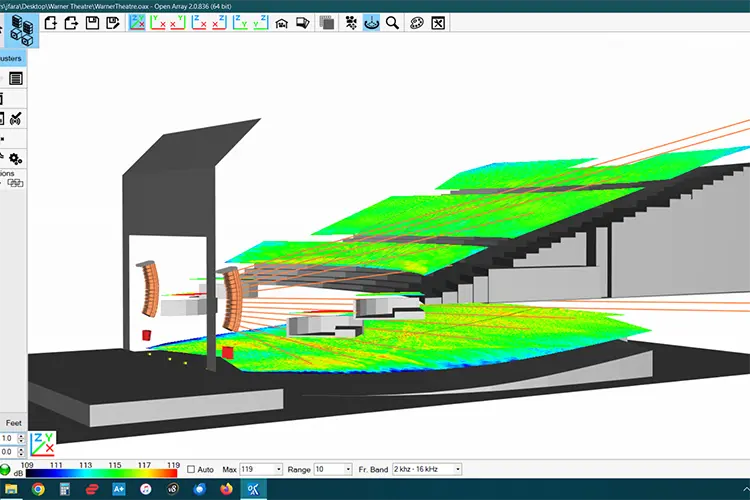Open the color palette icon
750x500 pixels.
417,23
